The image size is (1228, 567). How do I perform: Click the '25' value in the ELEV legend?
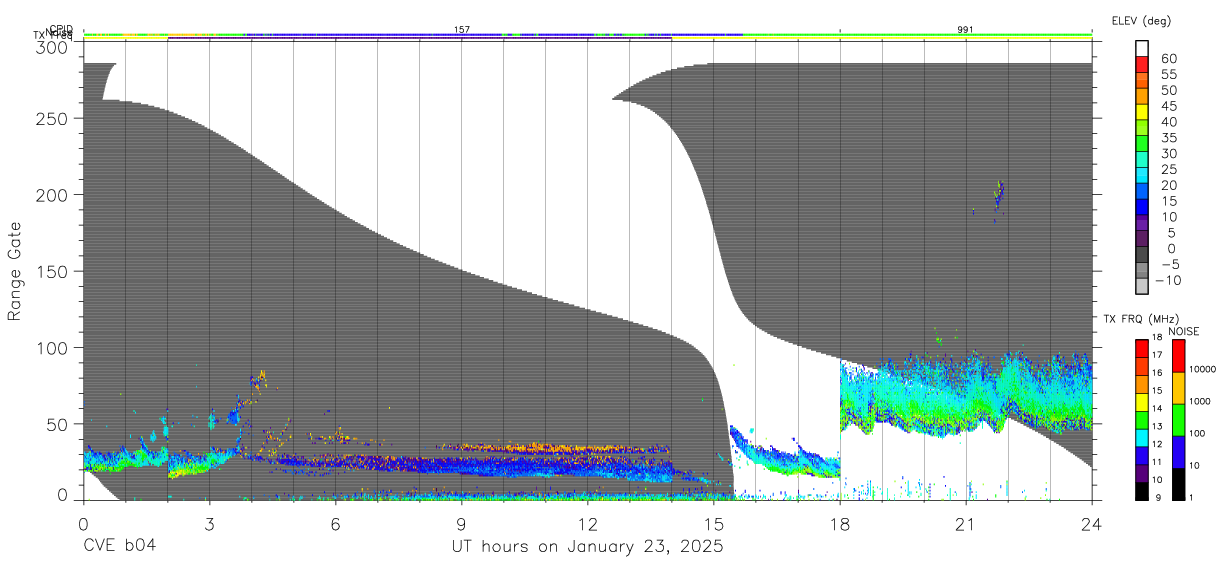click(1168, 169)
